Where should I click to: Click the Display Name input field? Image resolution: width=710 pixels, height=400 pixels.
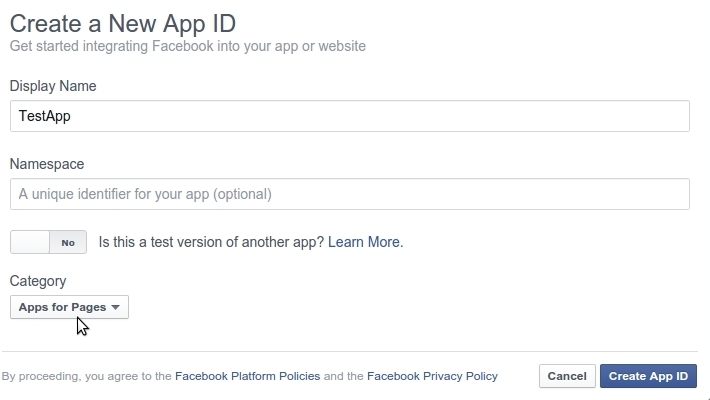point(349,116)
